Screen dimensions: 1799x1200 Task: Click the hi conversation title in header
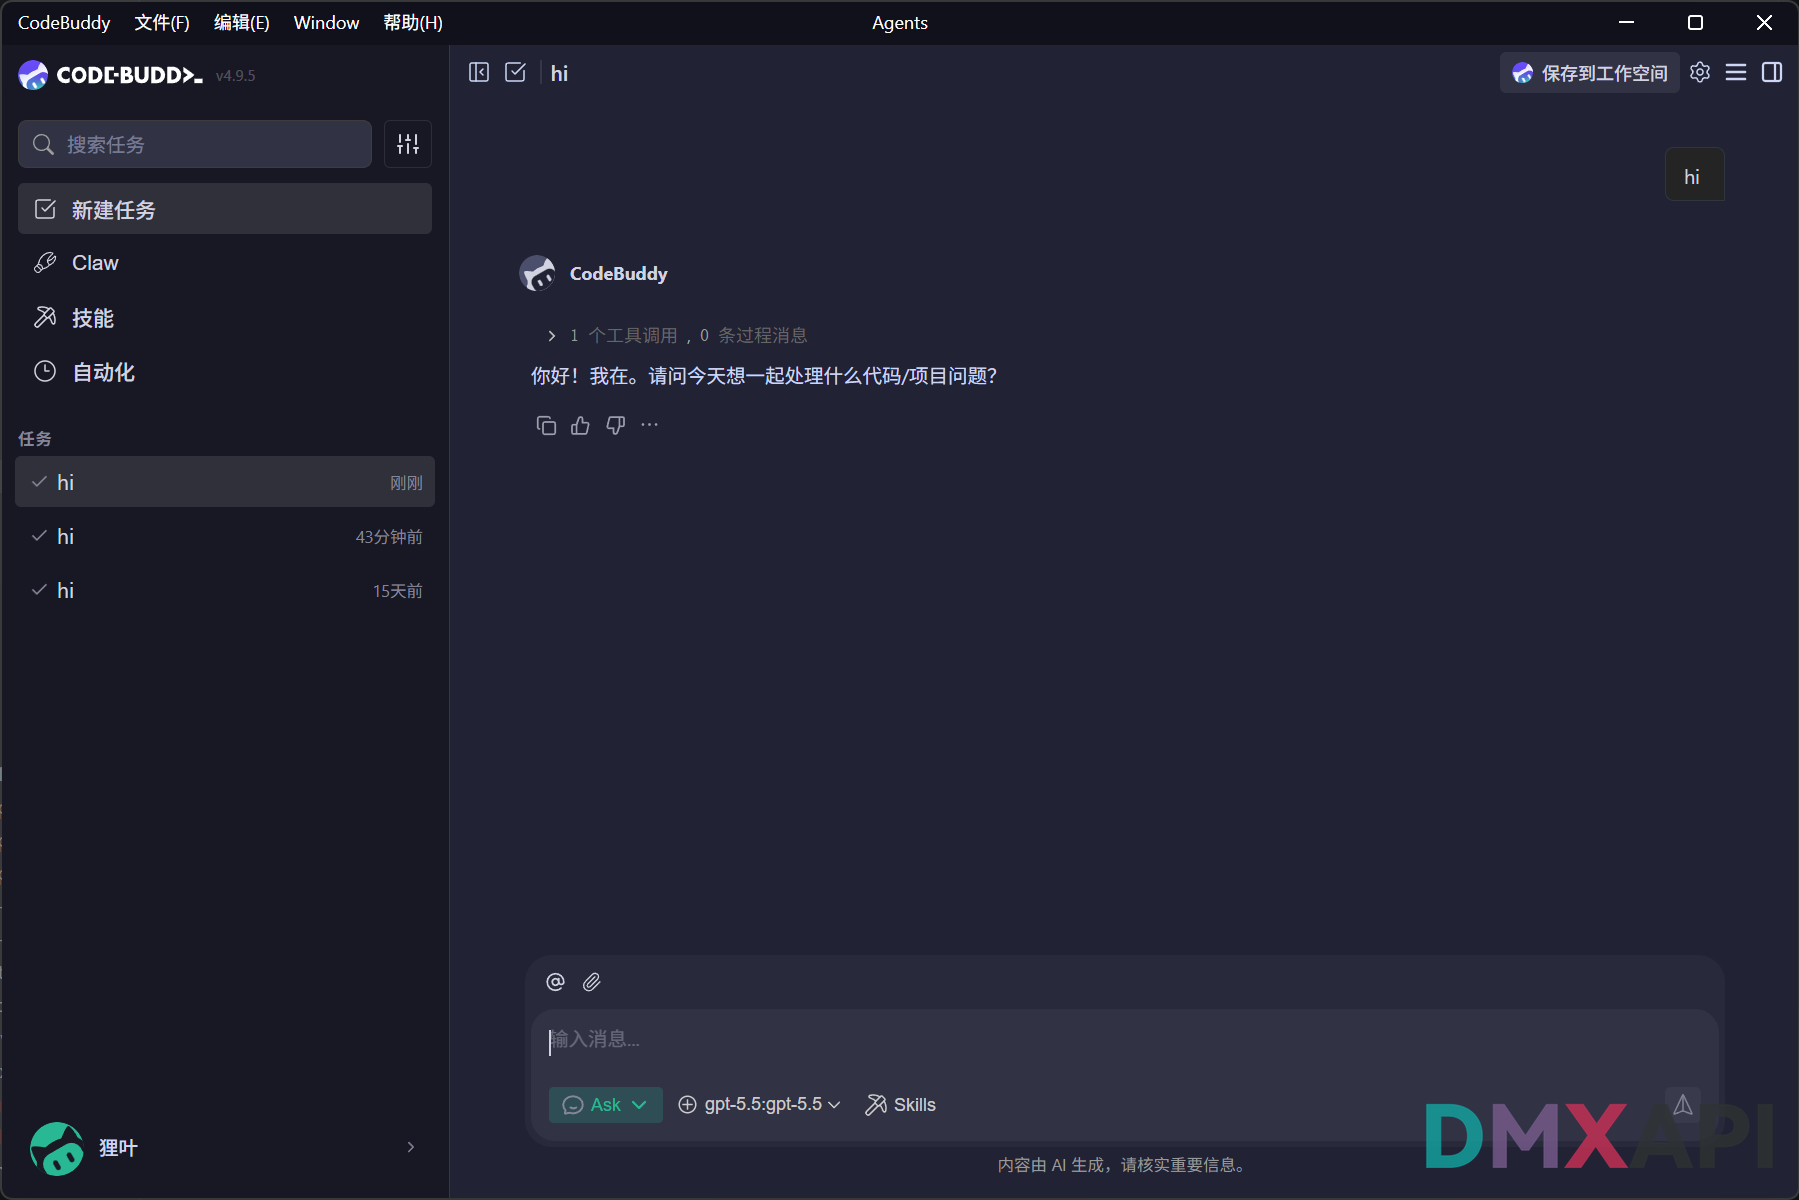coord(559,73)
